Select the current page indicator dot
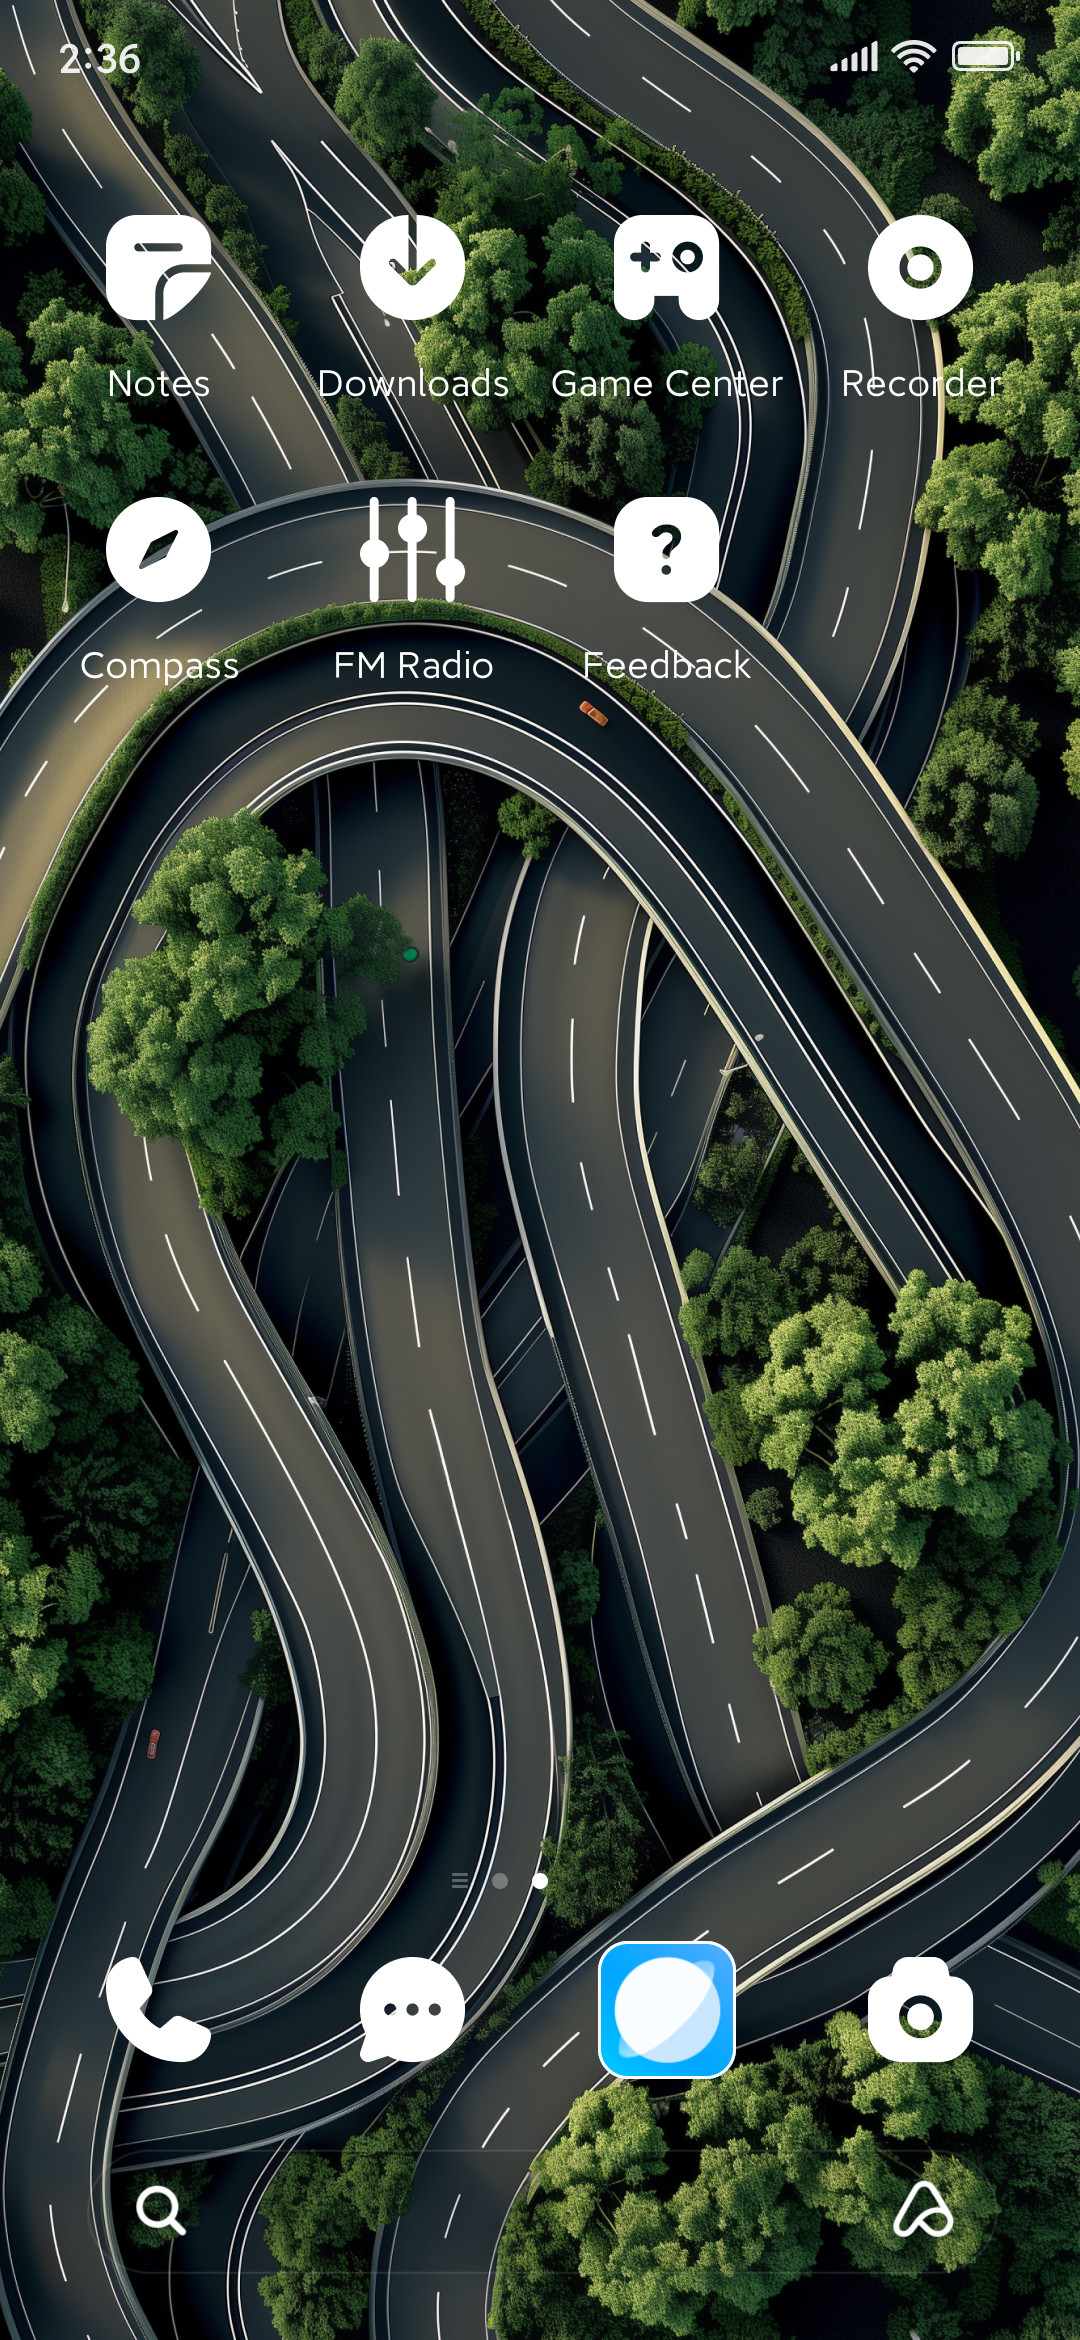Screen dimensions: 1080x2340 pos(540,1881)
